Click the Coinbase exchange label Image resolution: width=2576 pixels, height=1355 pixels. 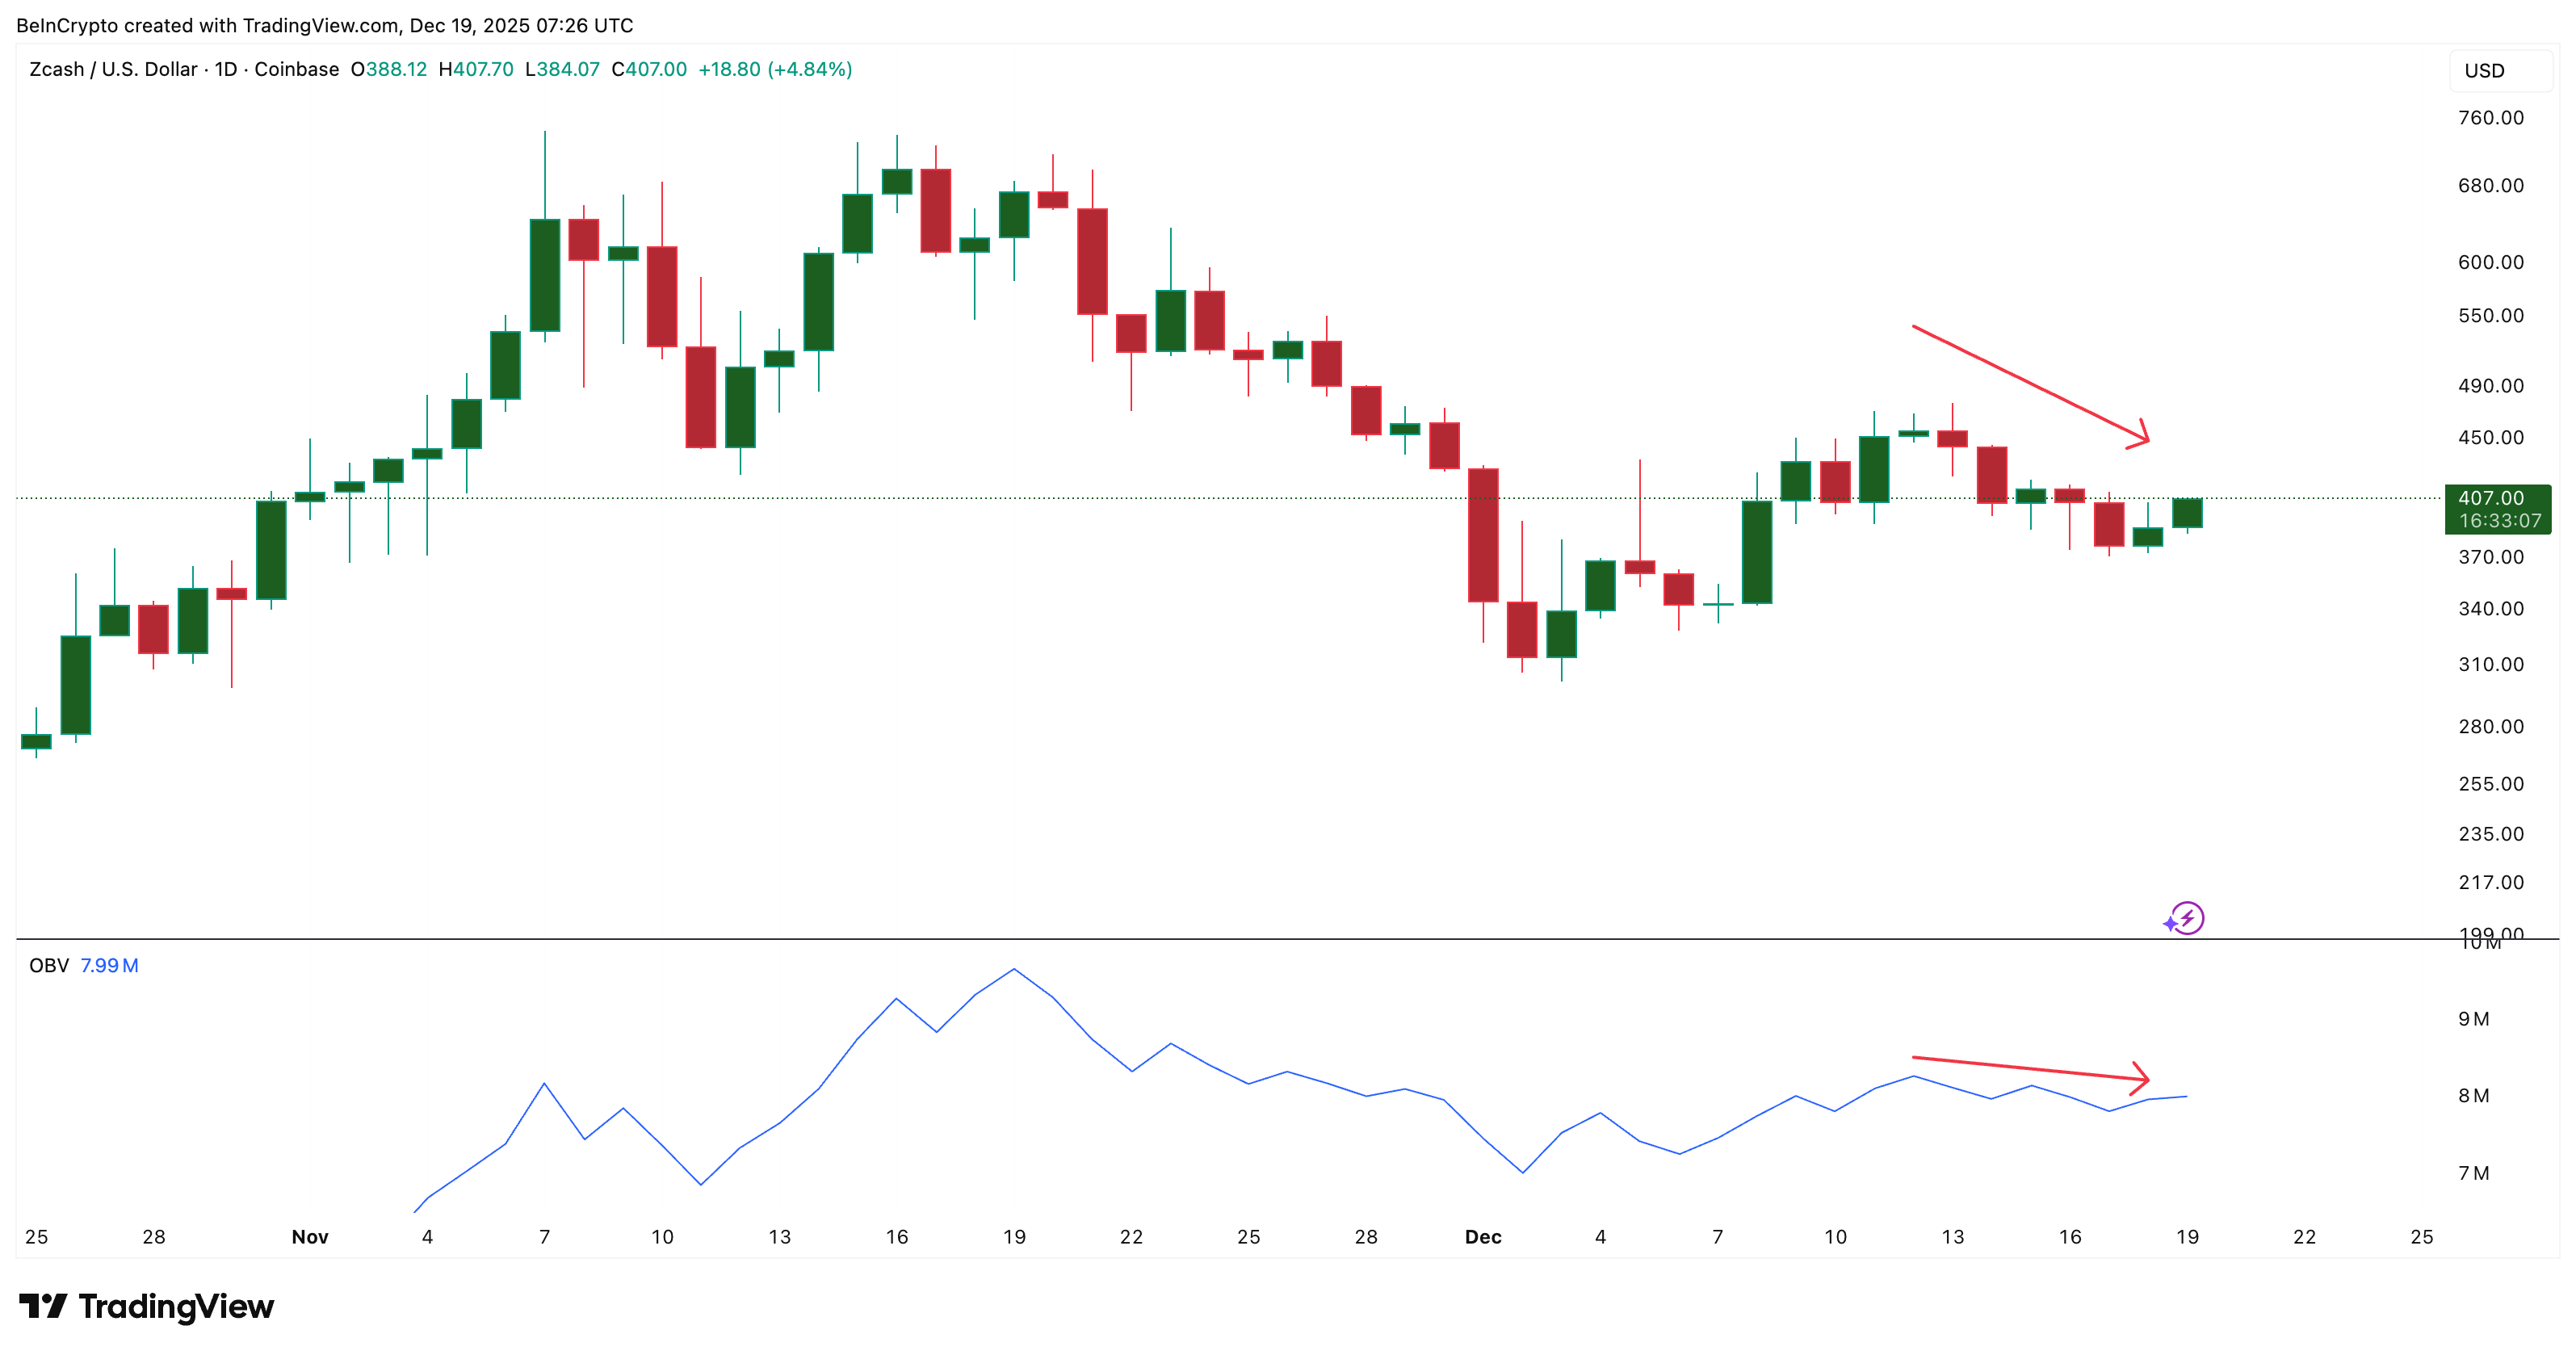297,70
